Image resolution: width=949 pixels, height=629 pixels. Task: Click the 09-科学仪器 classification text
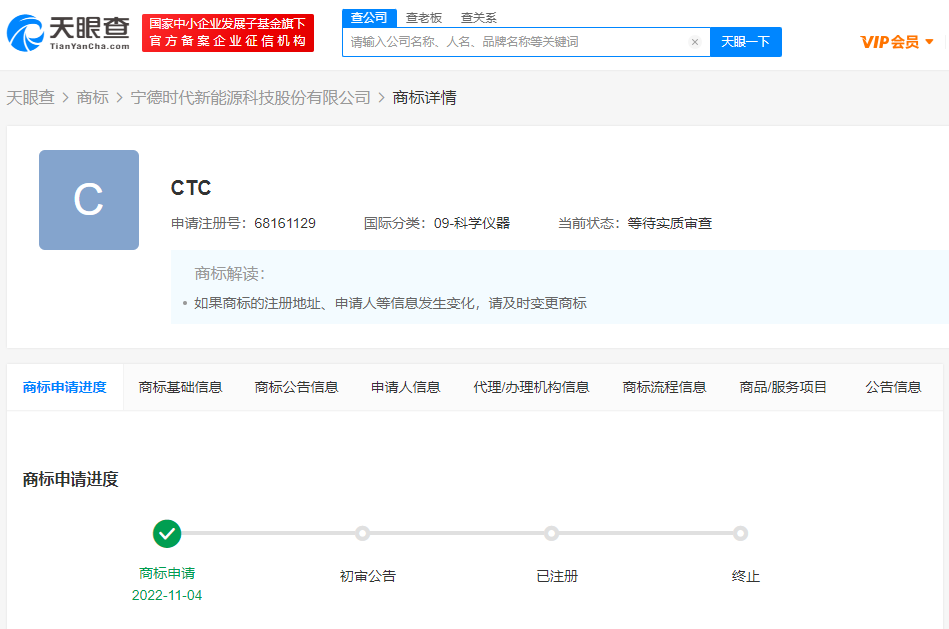[472, 223]
